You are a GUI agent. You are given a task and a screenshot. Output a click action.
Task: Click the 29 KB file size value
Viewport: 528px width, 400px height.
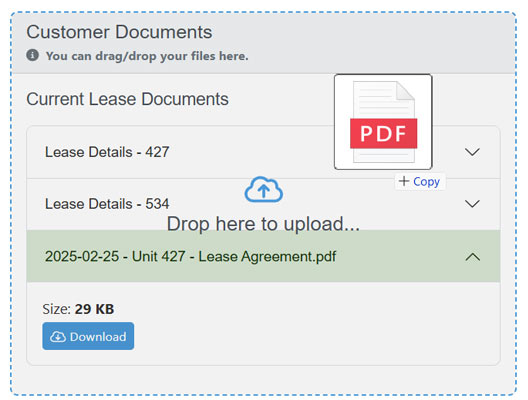94,309
